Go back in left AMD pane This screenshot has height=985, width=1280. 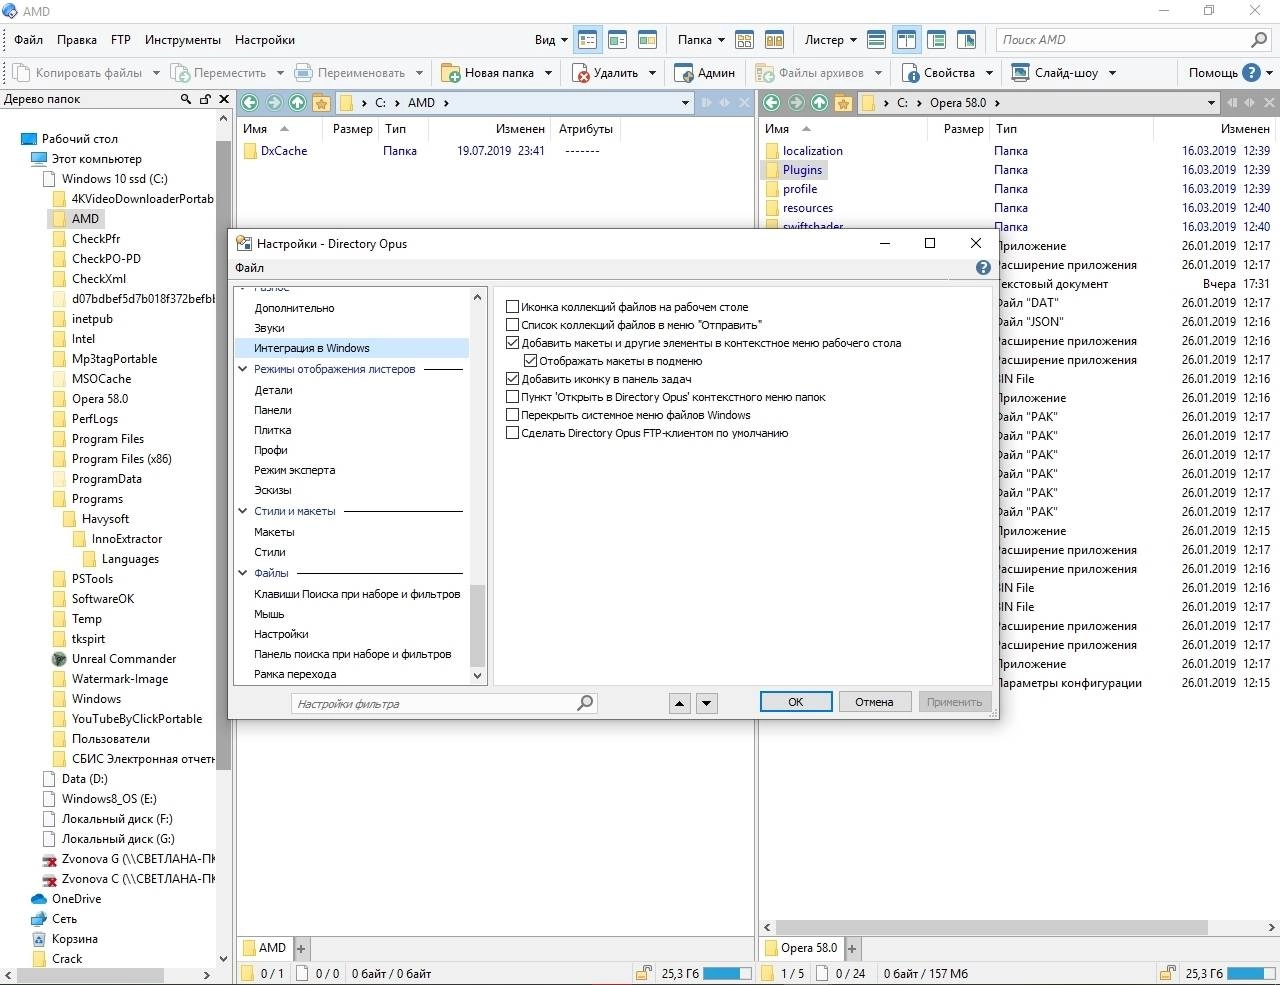250,103
